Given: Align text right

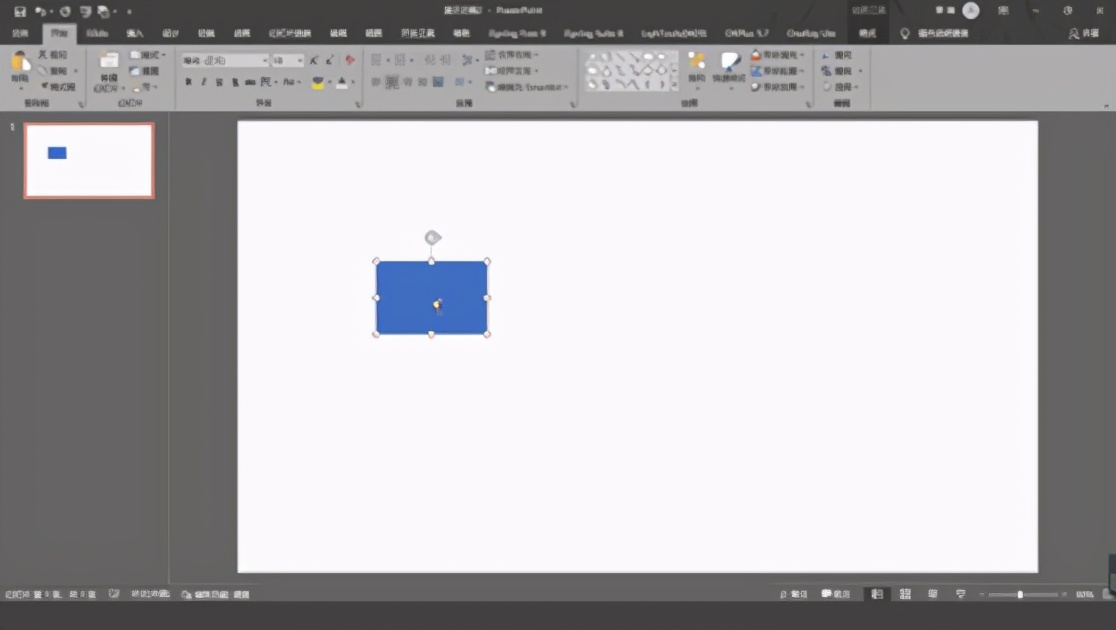Looking at the screenshot, I should pyautogui.click(x=408, y=83).
